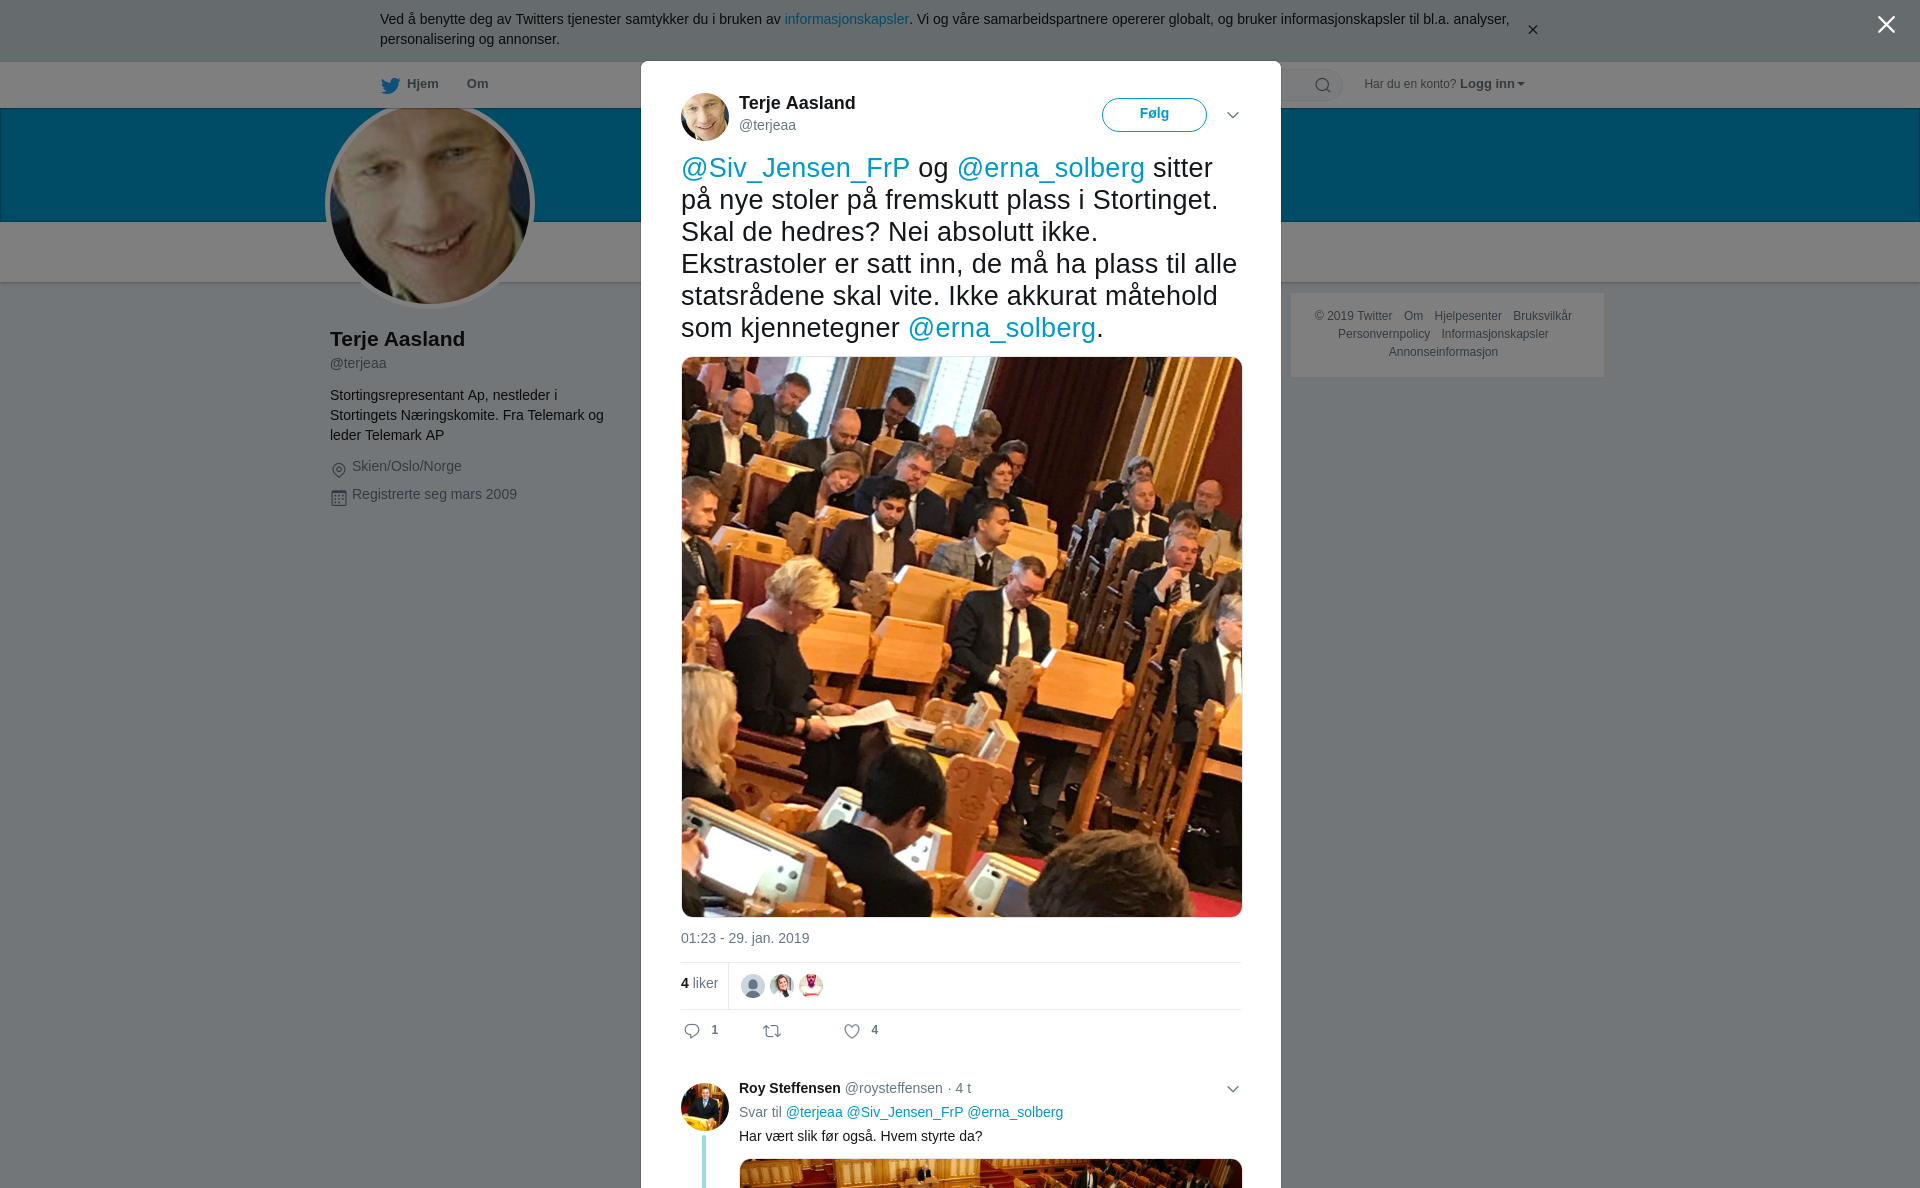Click the Twitter bird Hjem icon

pyautogui.click(x=390, y=85)
